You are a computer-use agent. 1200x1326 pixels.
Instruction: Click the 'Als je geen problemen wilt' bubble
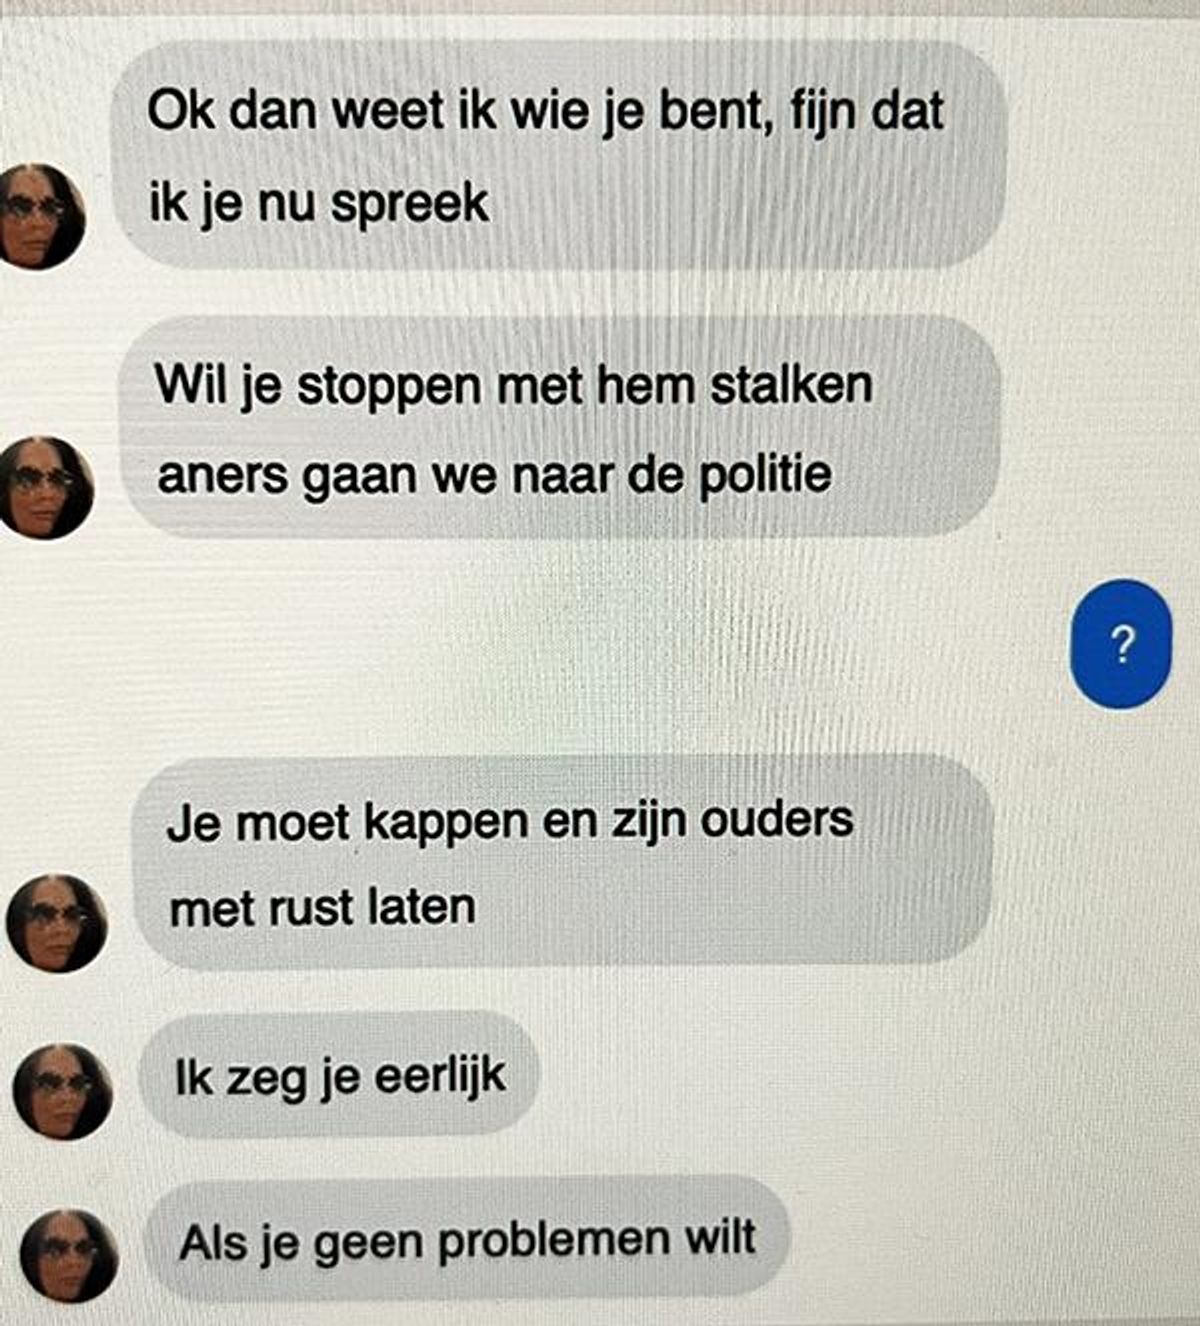(x=468, y=1240)
